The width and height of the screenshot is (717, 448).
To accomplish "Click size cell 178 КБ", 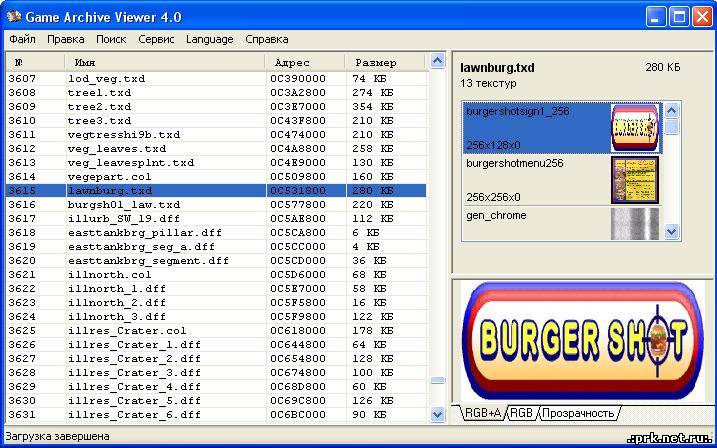I will [373, 331].
